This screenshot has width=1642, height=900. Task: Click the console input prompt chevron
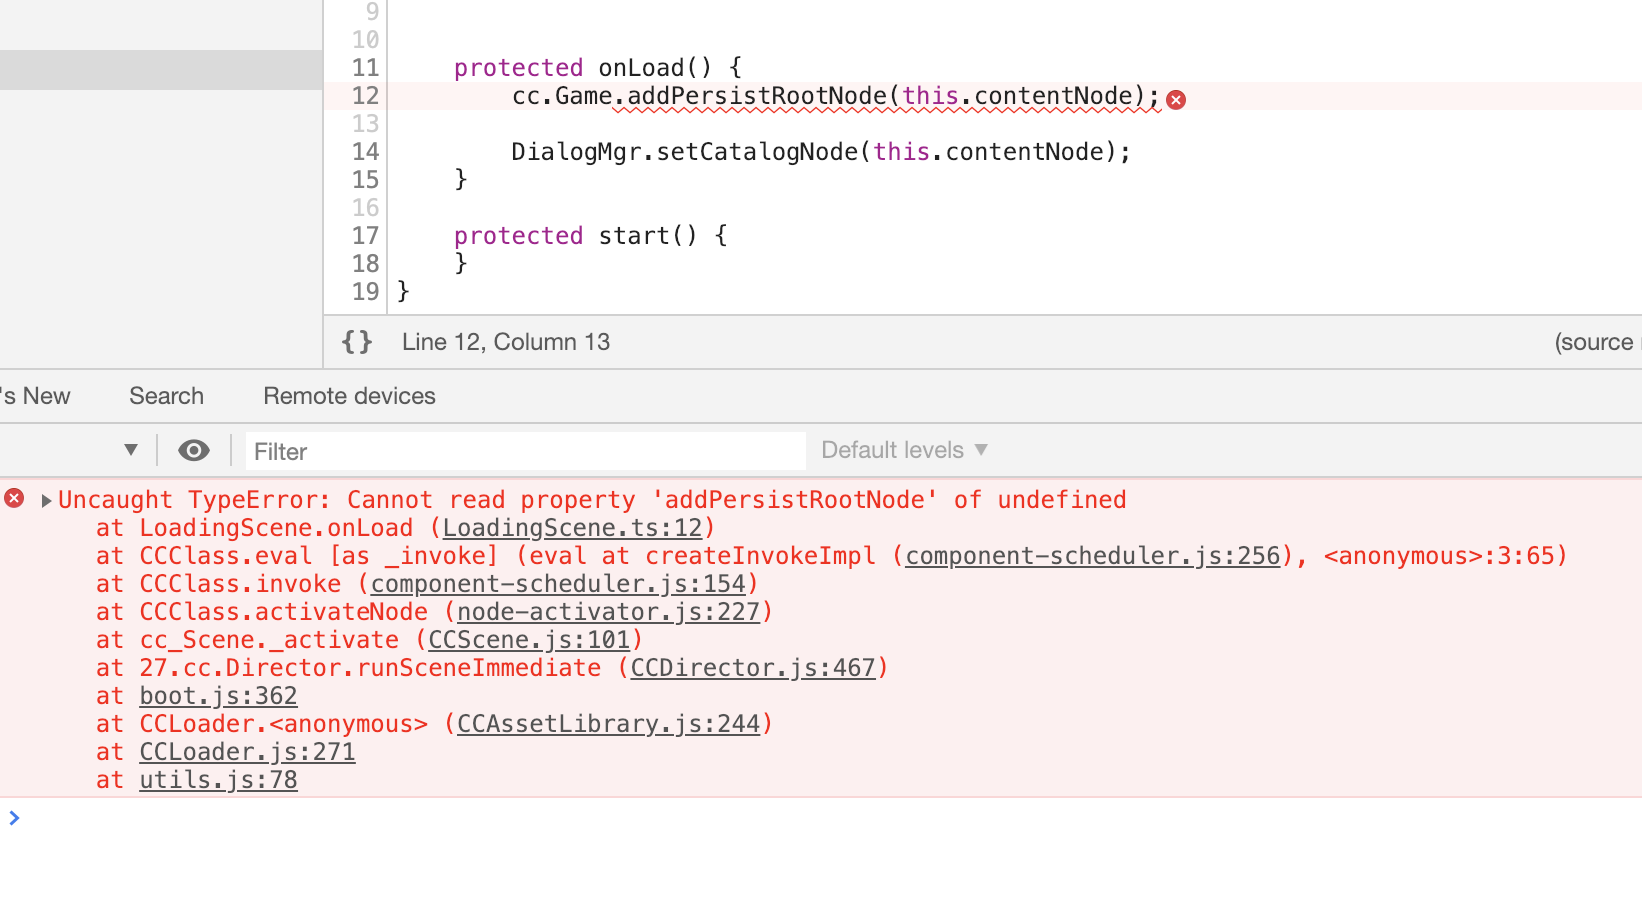(x=14, y=818)
